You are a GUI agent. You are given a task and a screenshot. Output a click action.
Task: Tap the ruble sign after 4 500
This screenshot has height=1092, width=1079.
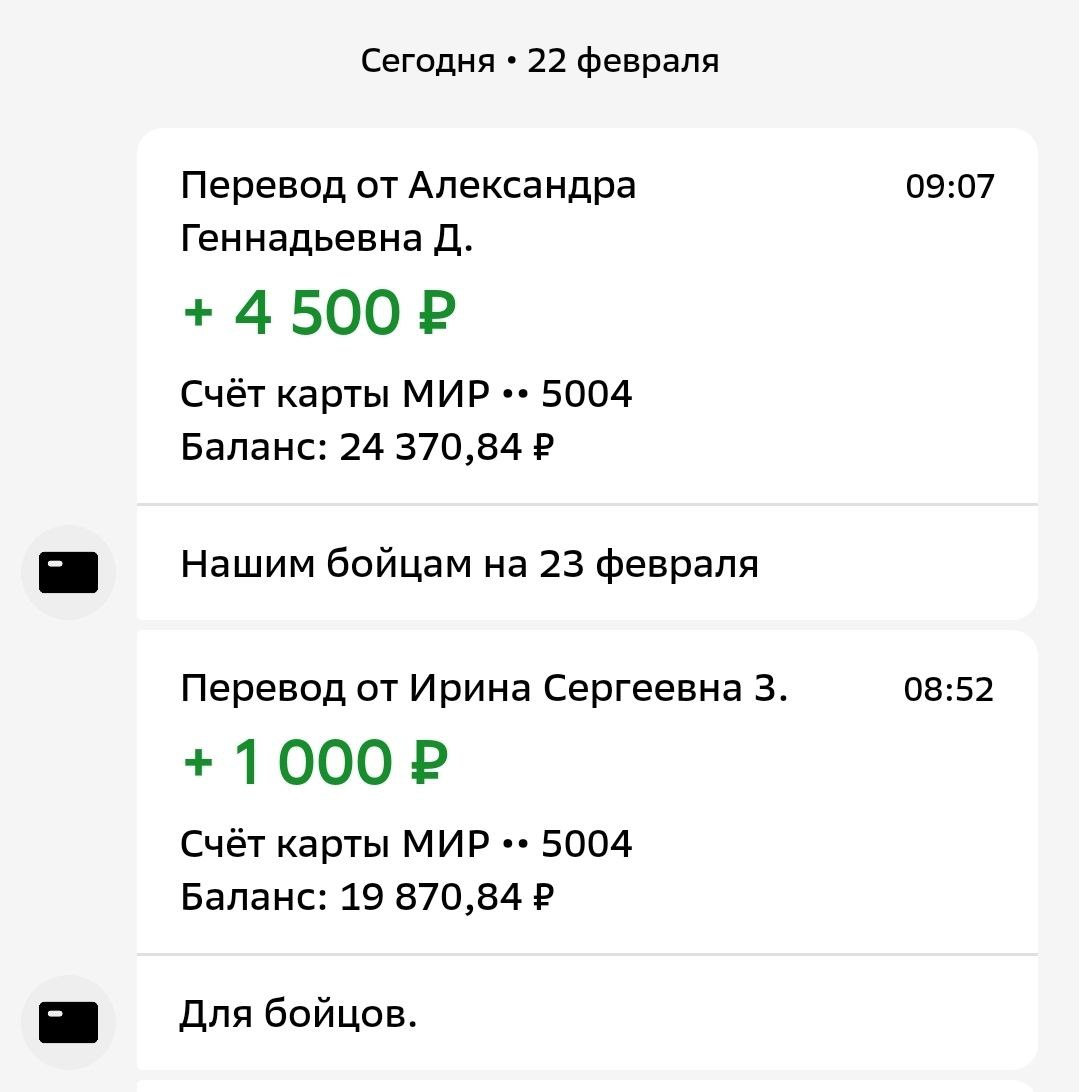(x=434, y=312)
